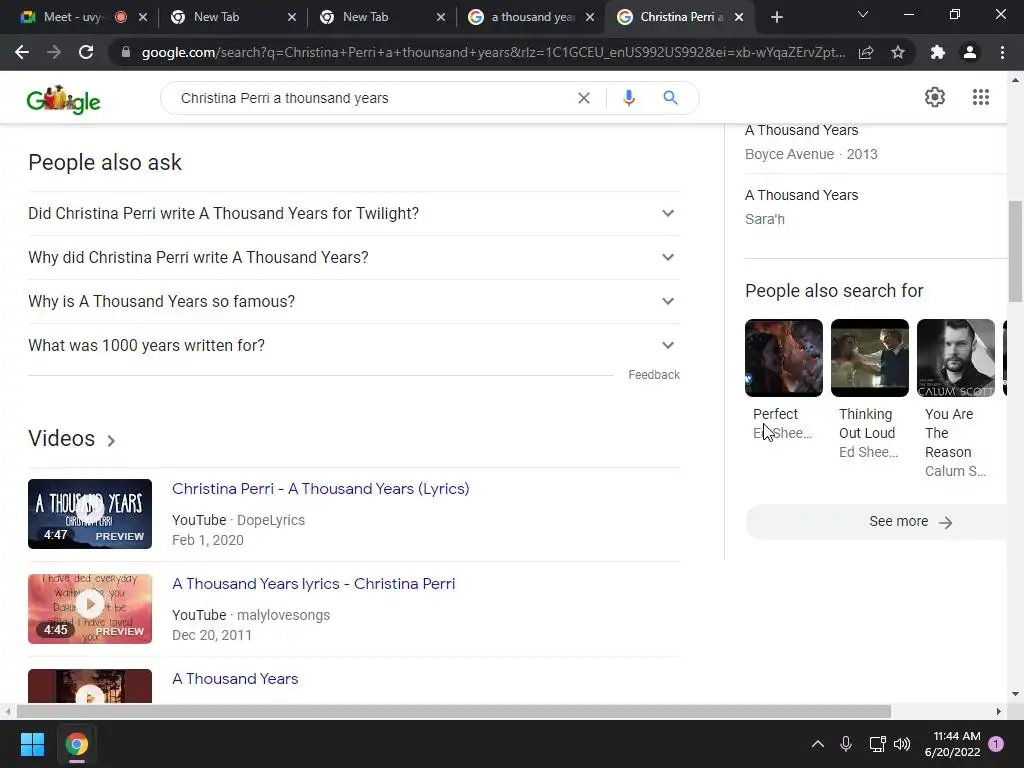Screen dimensions: 1024x768
Task: Open Google search settings gear
Action: coord(935,97)
